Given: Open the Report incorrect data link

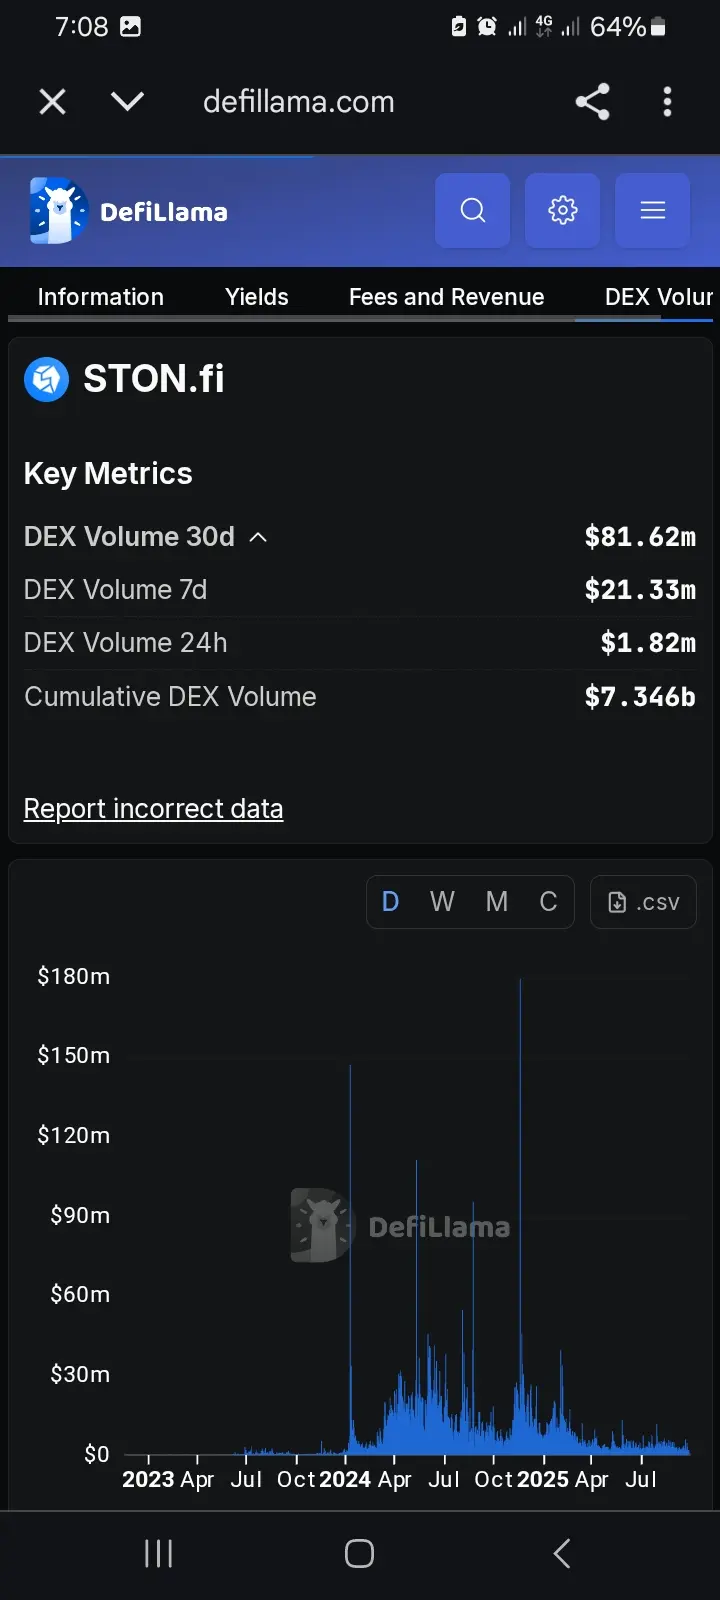Looking at the screenshot, I should click(153, 808).
